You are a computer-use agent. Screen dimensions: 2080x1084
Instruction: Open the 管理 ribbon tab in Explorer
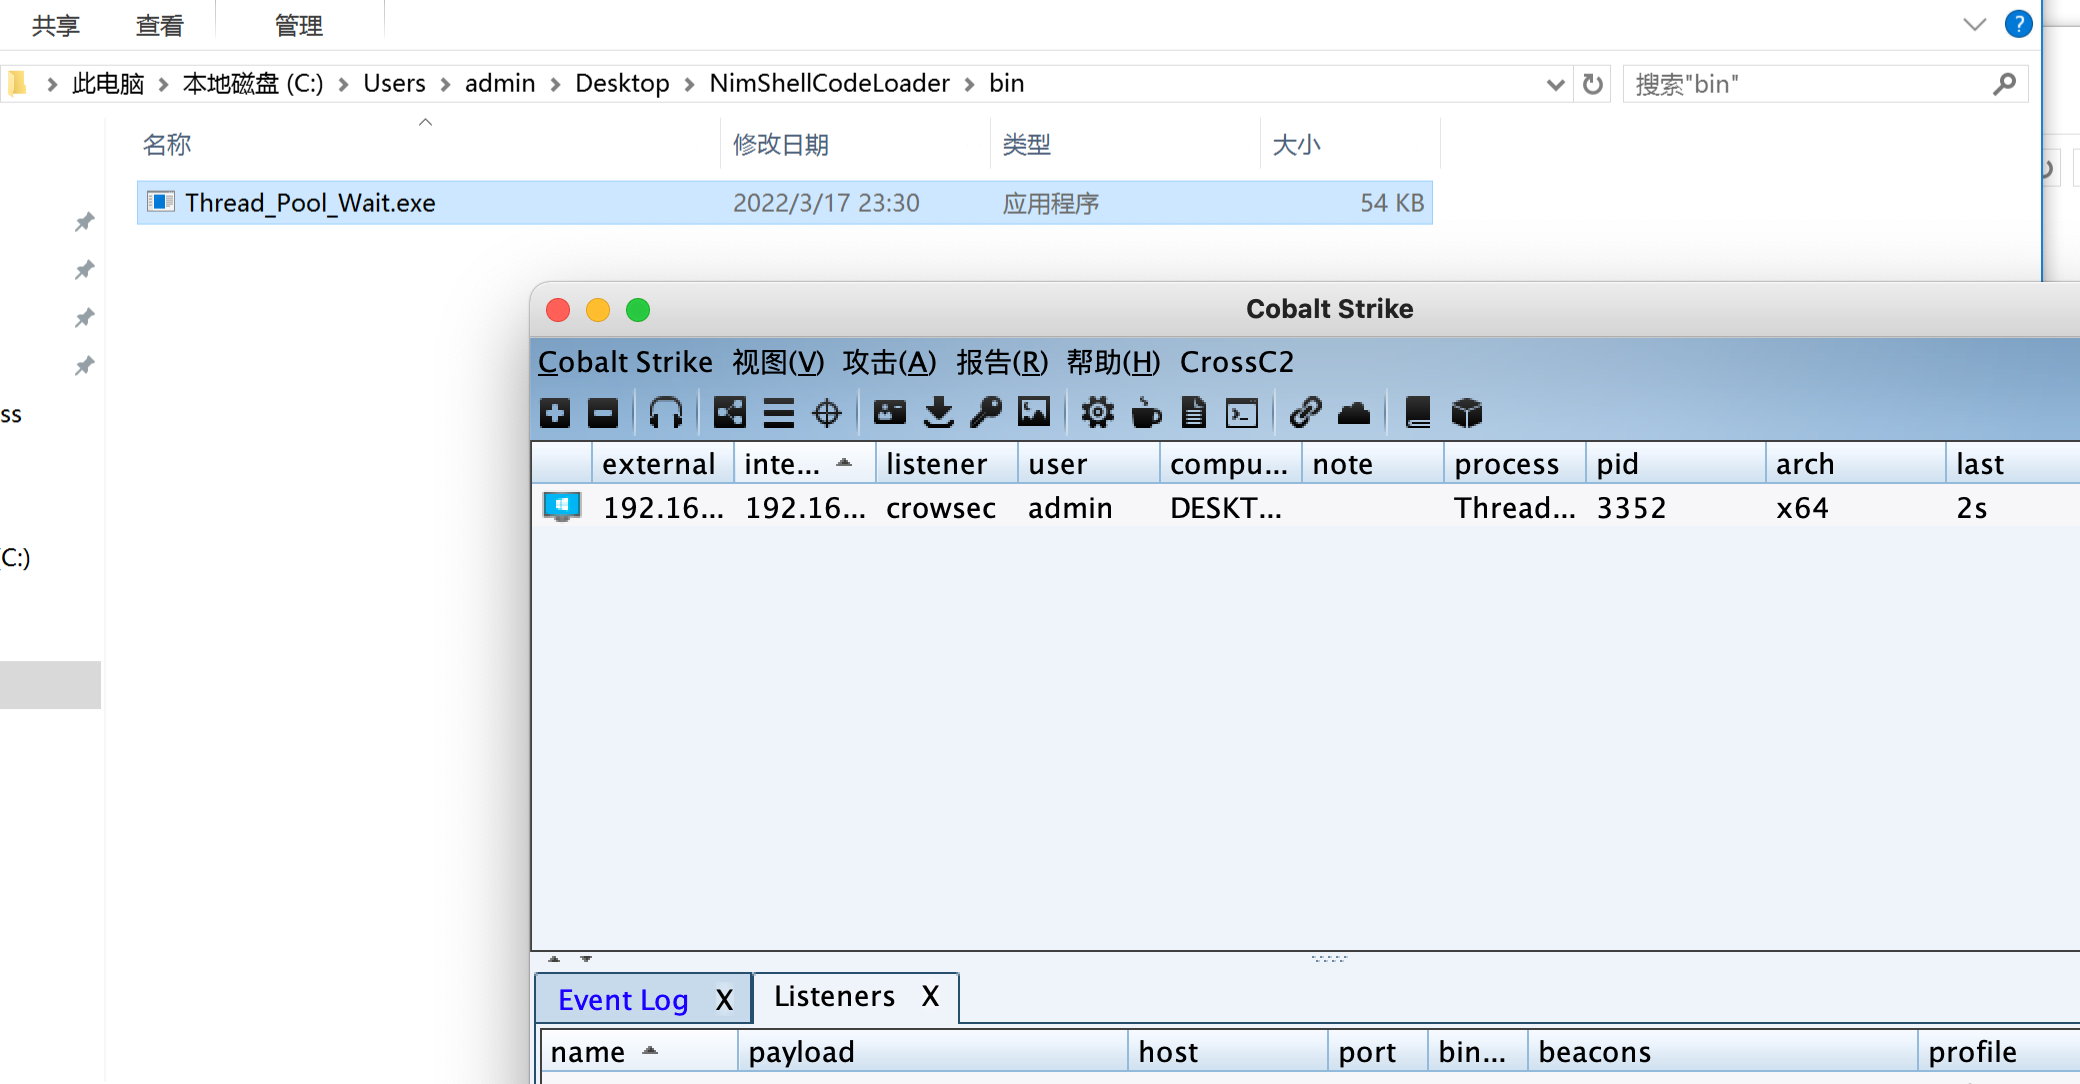[298, 25]
